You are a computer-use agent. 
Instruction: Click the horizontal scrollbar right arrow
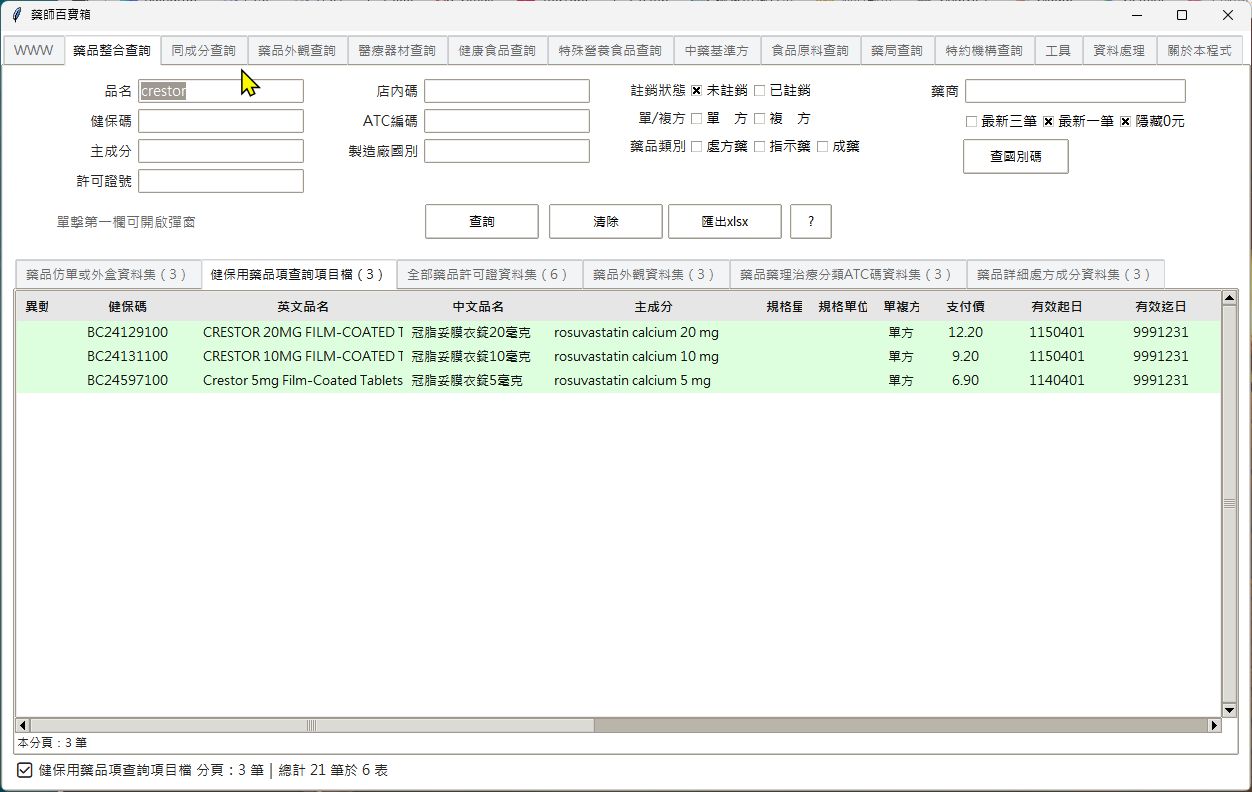tap(1215, 725)
